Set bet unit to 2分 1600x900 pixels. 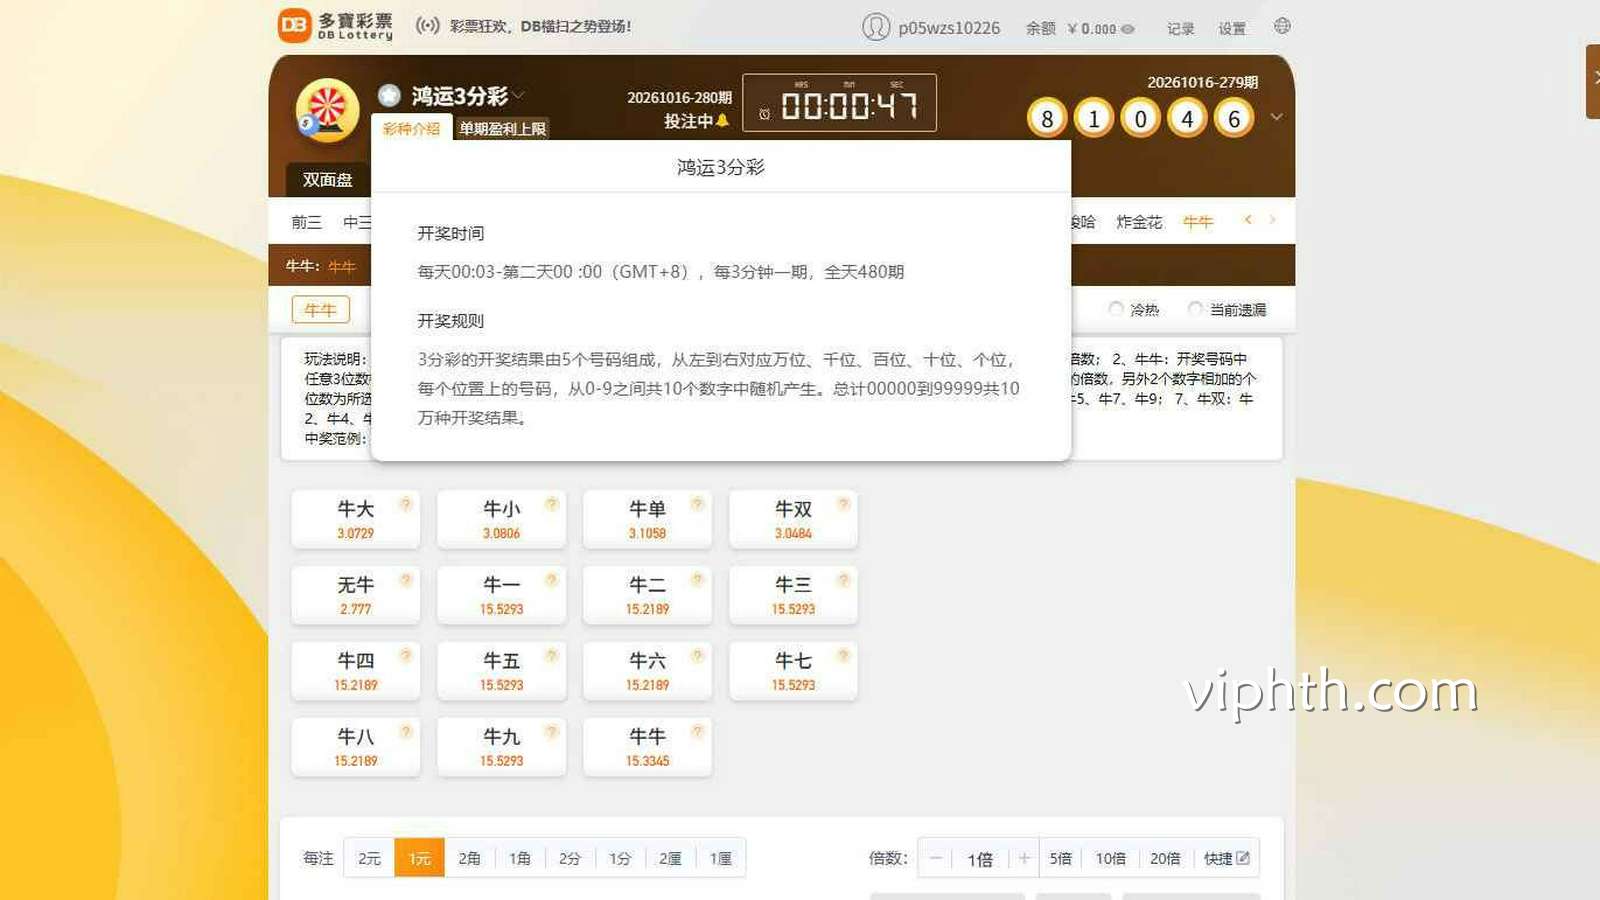click(x=570, y=858)
